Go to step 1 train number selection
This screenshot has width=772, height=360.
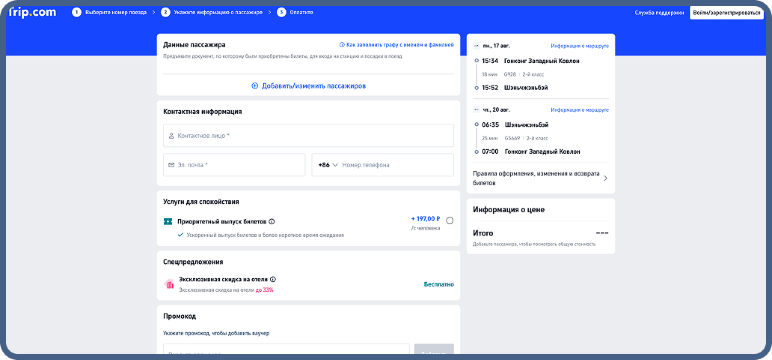click(109, 13)
